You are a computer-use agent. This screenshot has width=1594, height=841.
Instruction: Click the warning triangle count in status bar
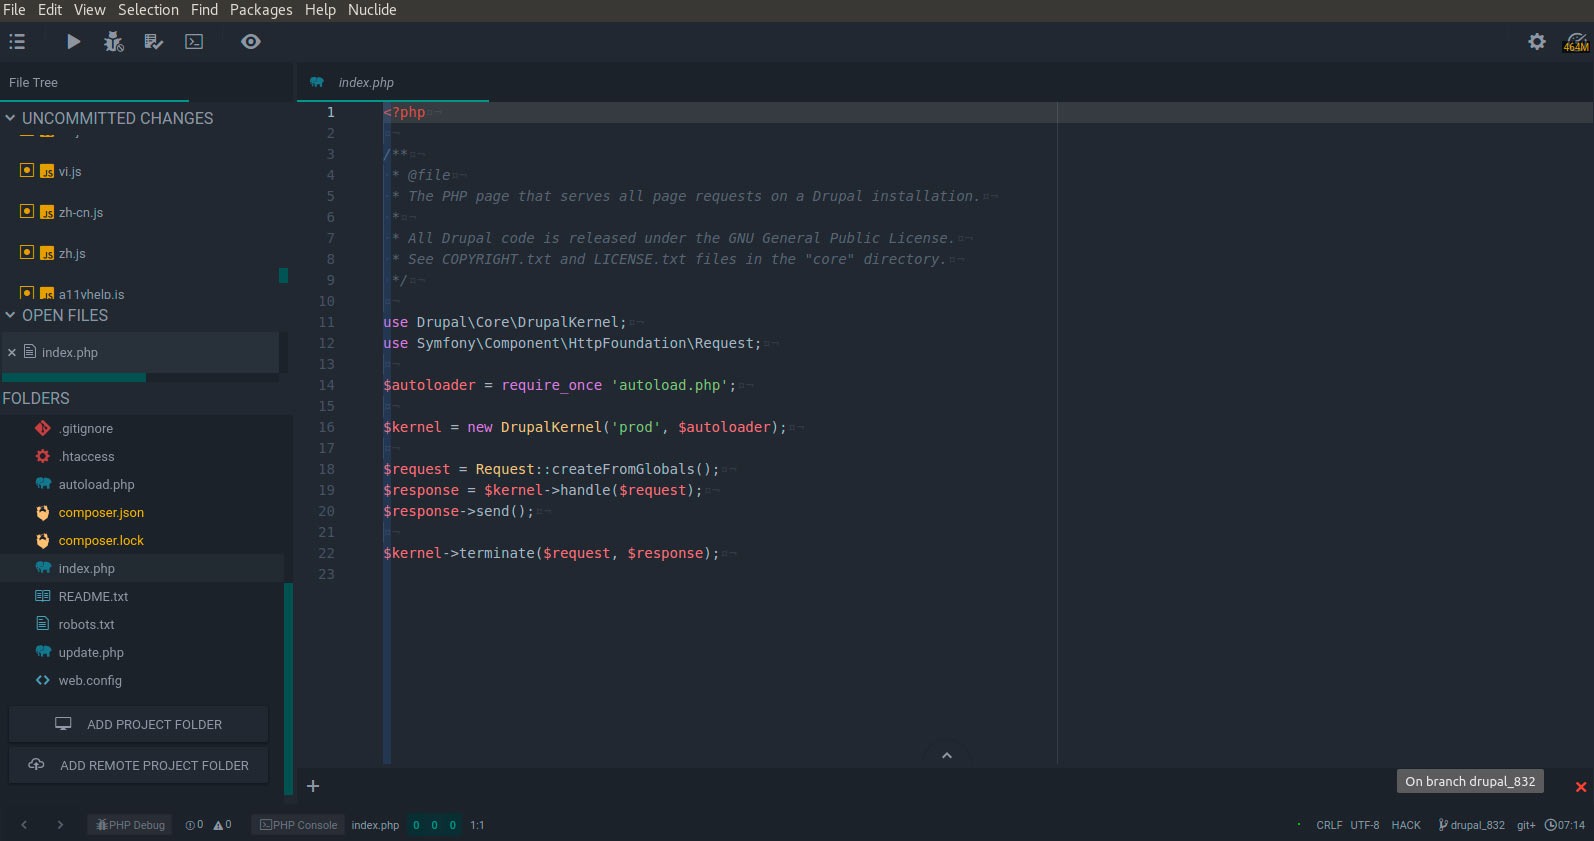(222, 825)
